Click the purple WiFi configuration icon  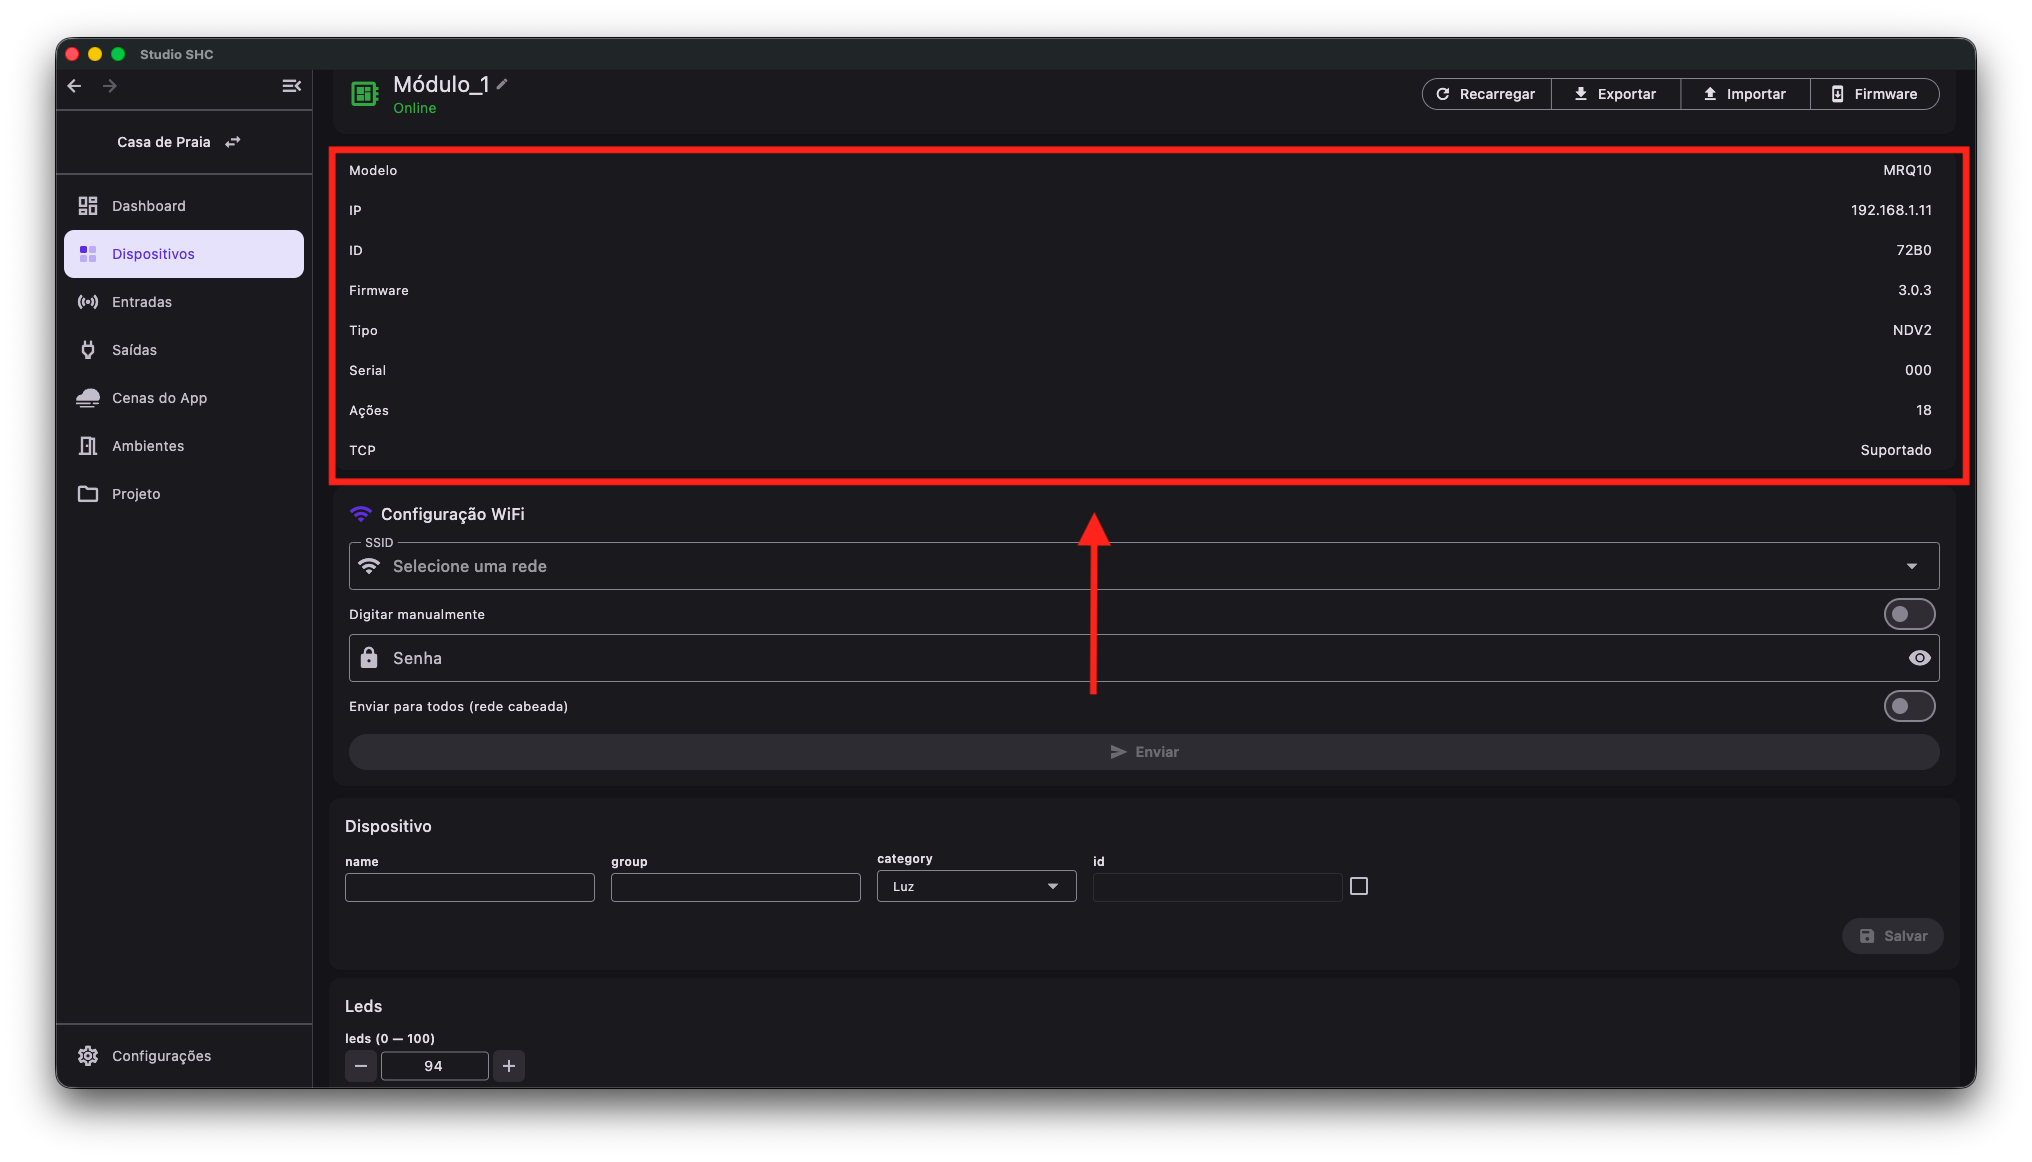click(361, 514)
